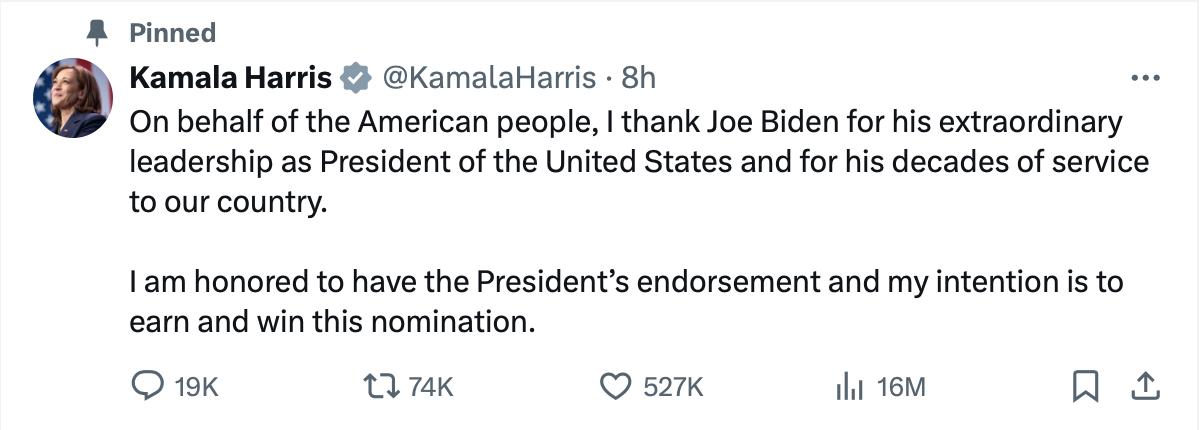Open the view analytics bar chart icon

[848, 386]
